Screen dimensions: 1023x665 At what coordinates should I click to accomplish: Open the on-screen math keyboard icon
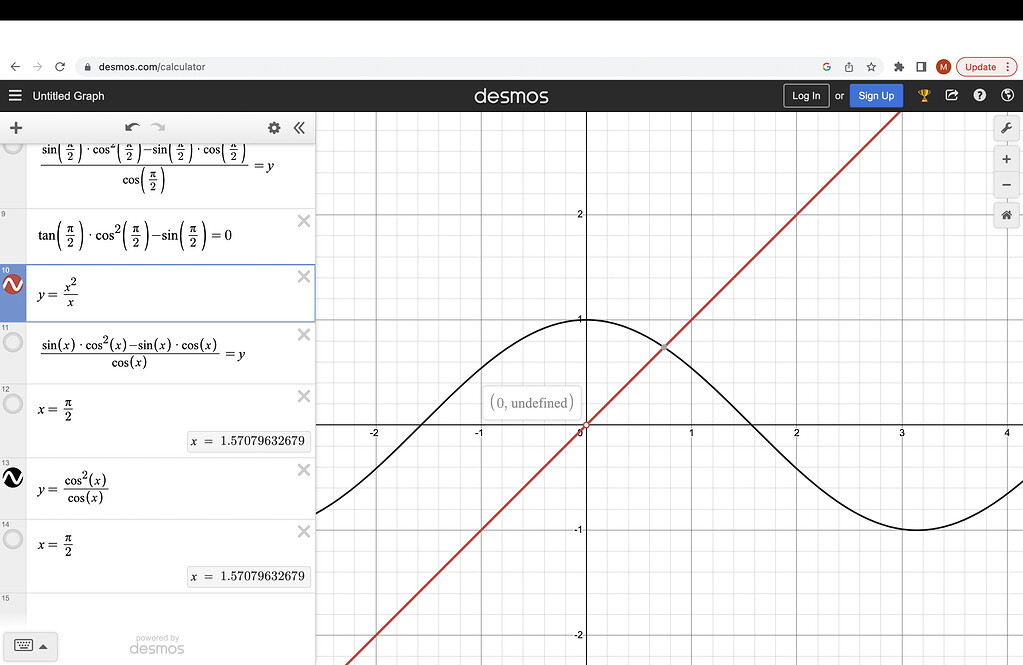pos(25,646)
